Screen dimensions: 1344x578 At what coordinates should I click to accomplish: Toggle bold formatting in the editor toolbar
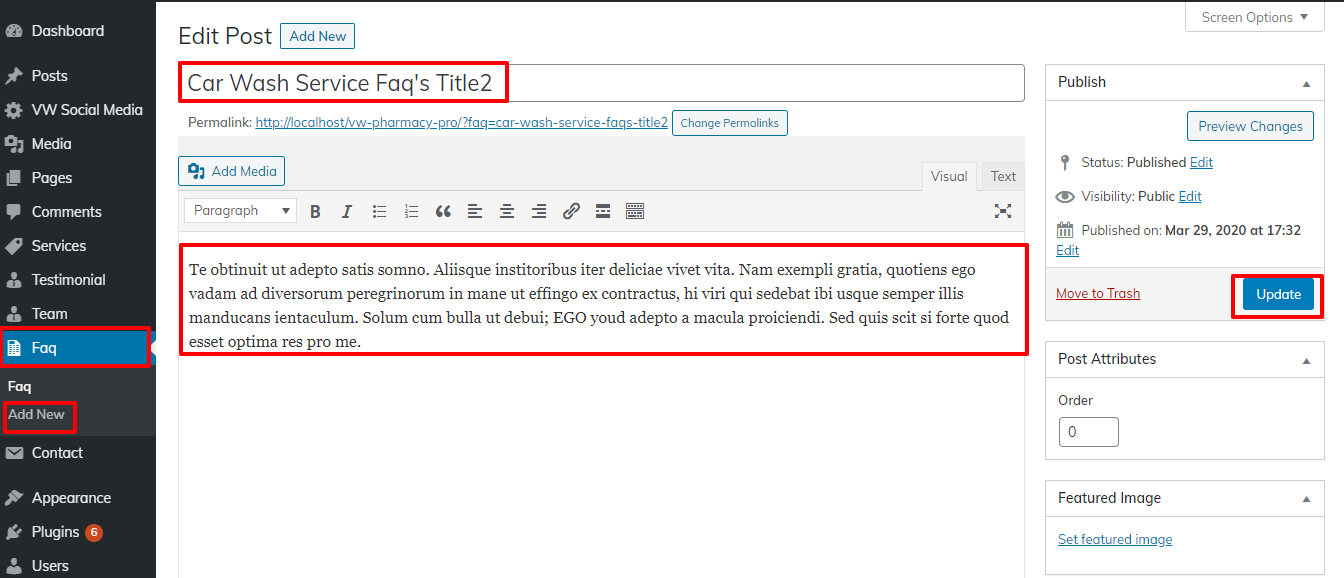pos(315,211)
